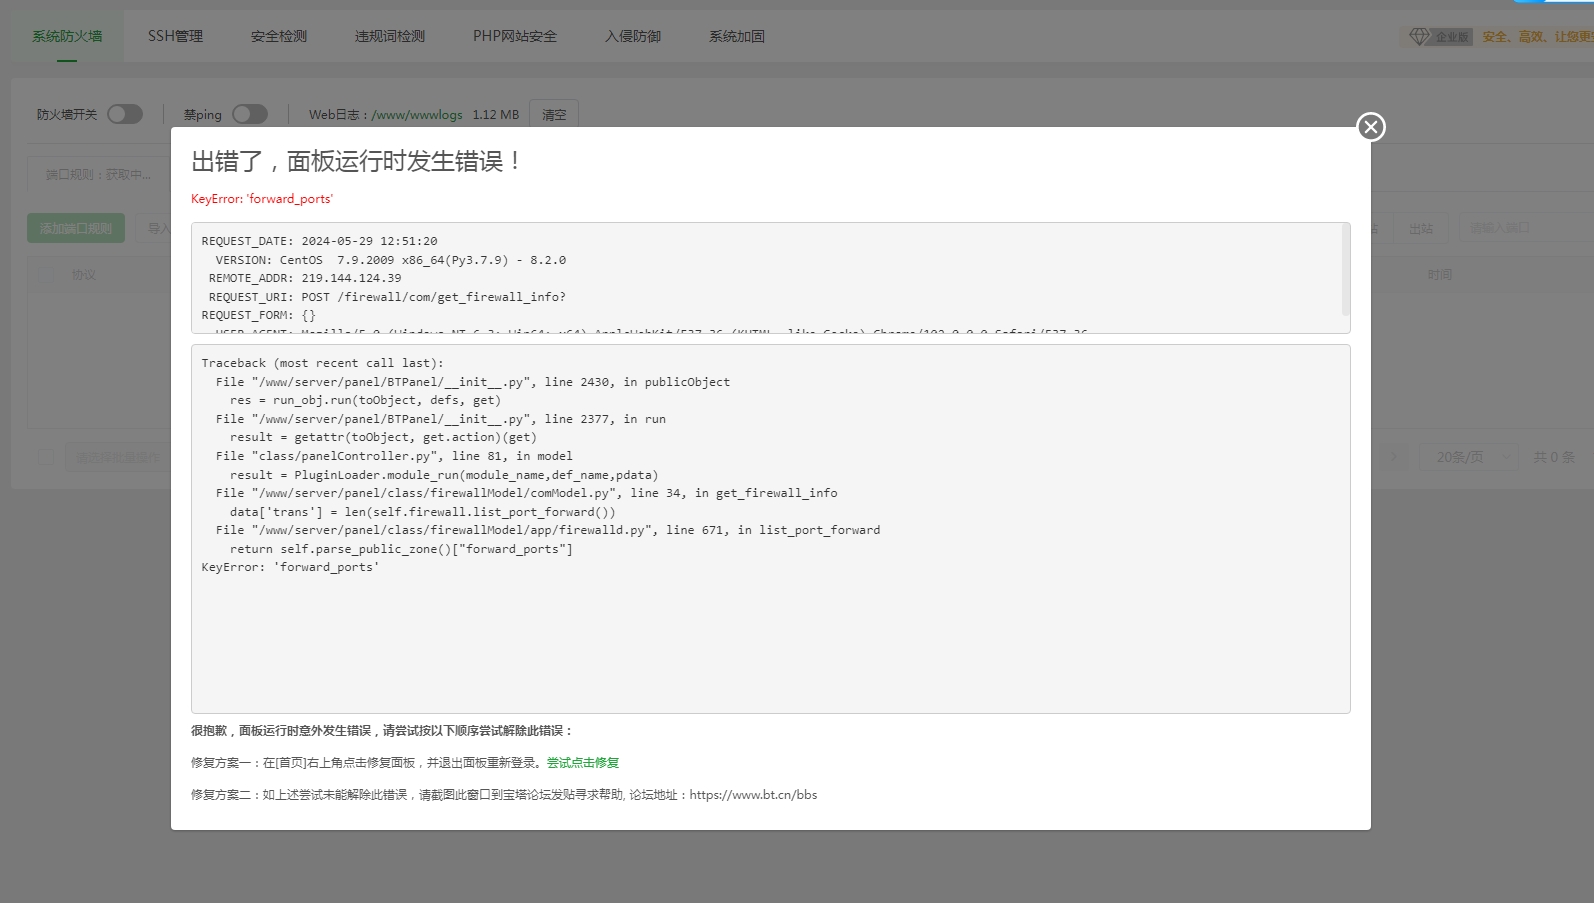Click the 时间 column header
The height and width of the screenshot is (903, 1594).
1439,274
